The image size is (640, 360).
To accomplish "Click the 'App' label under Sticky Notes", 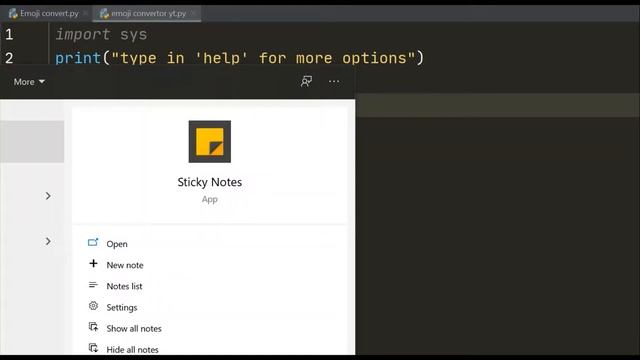I will (209, 199).
